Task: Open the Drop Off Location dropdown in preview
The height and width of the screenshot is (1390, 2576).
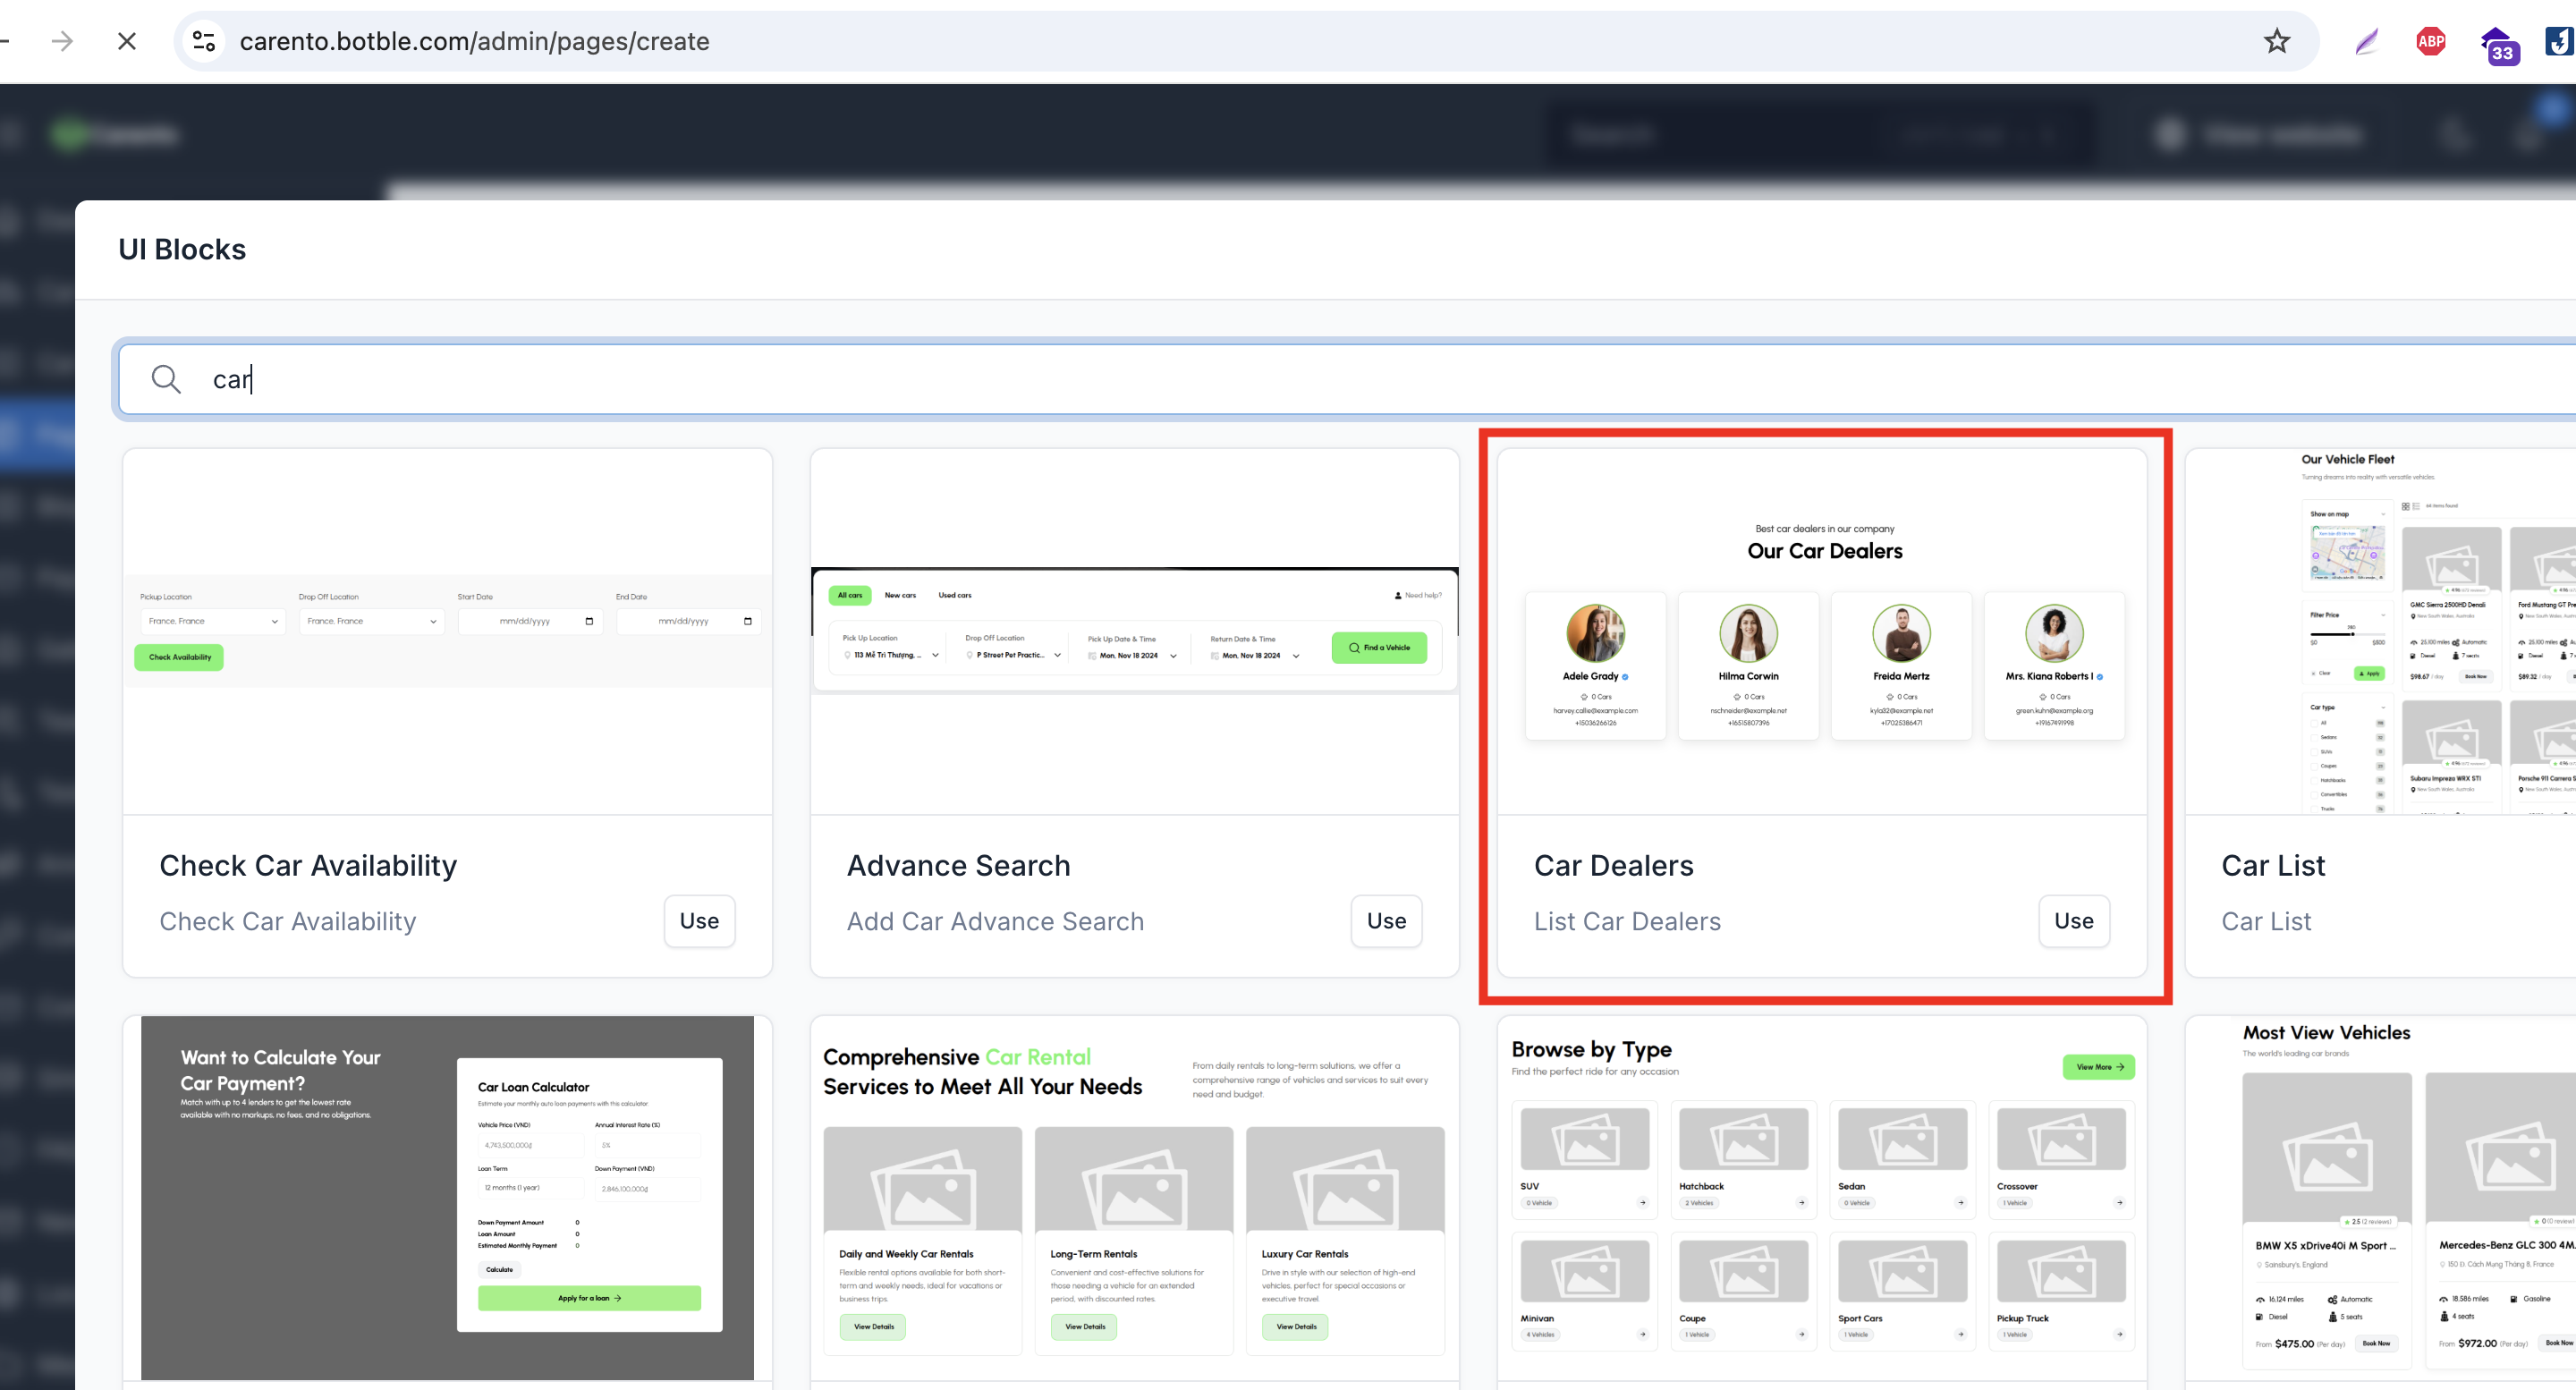Action: coord(371,621)
